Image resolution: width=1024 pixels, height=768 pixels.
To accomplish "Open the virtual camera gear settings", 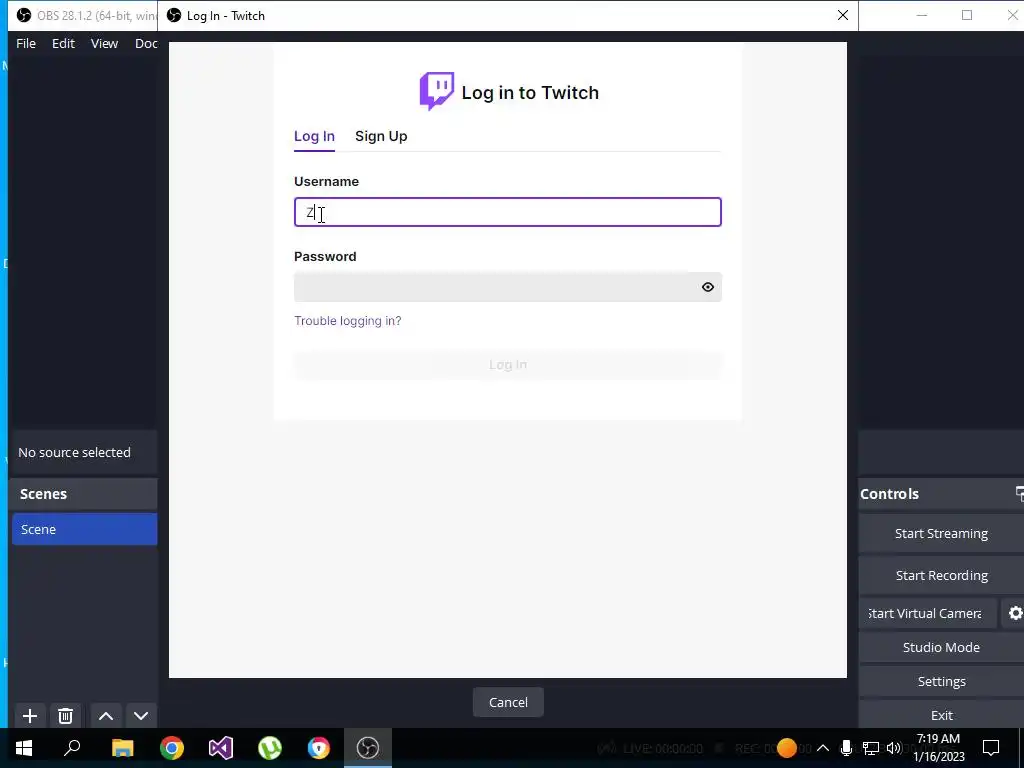I will [1015, 613].
